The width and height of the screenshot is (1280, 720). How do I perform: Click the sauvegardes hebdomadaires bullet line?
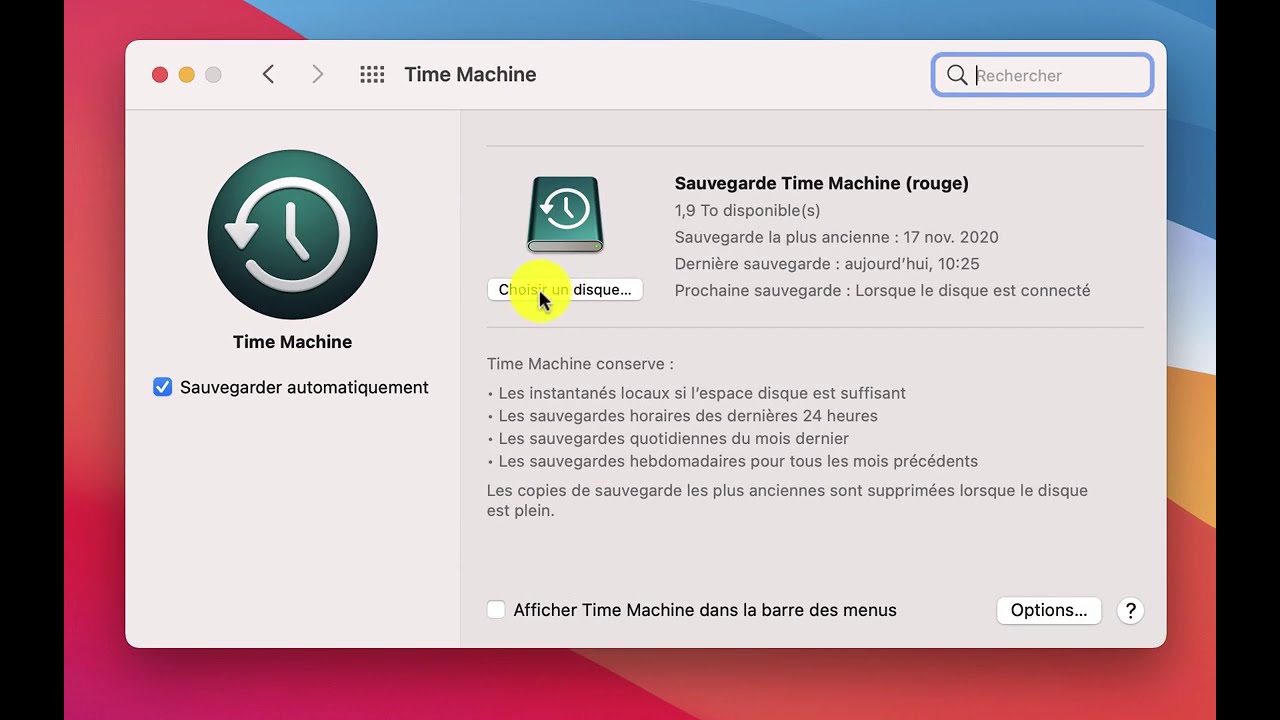pos(732,462)
